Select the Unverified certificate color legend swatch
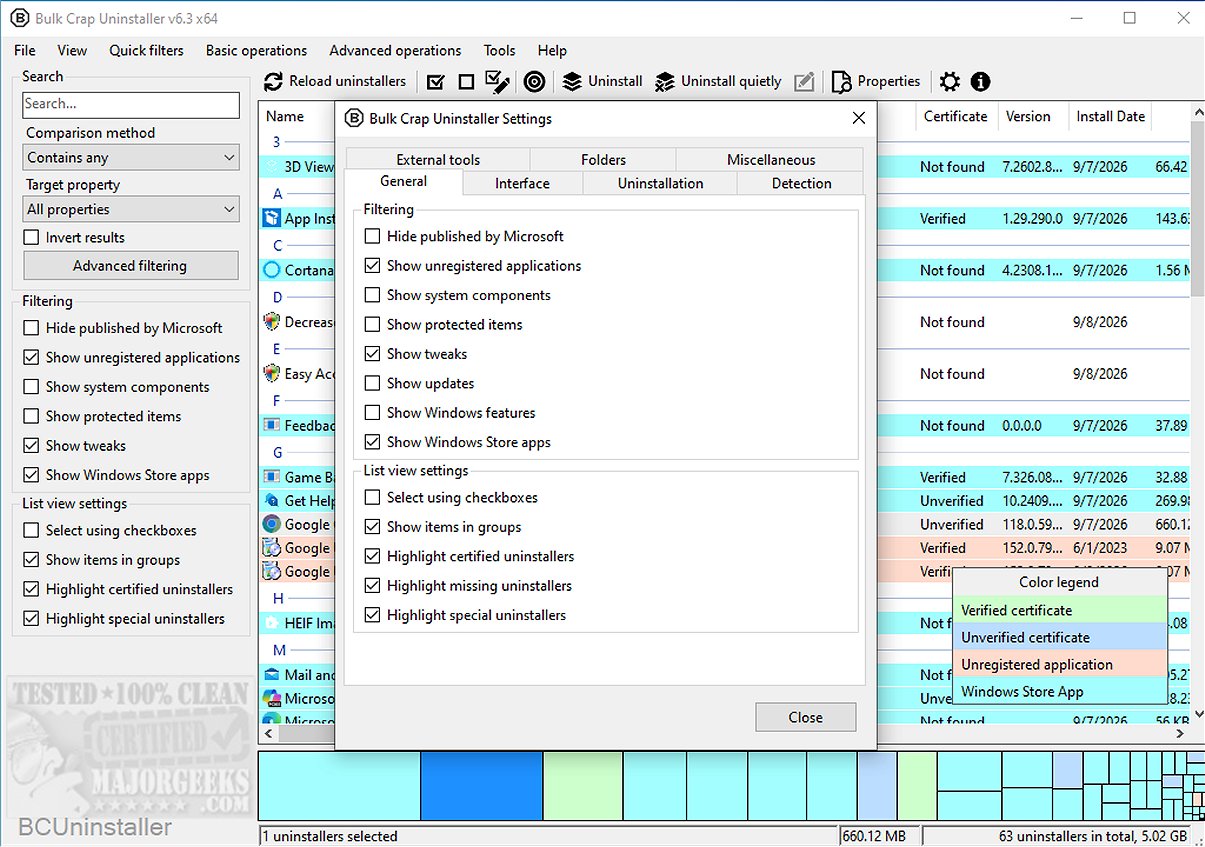Image resolution: width=1205 pixels, height=847 pixels. [x=1060, y=637]
